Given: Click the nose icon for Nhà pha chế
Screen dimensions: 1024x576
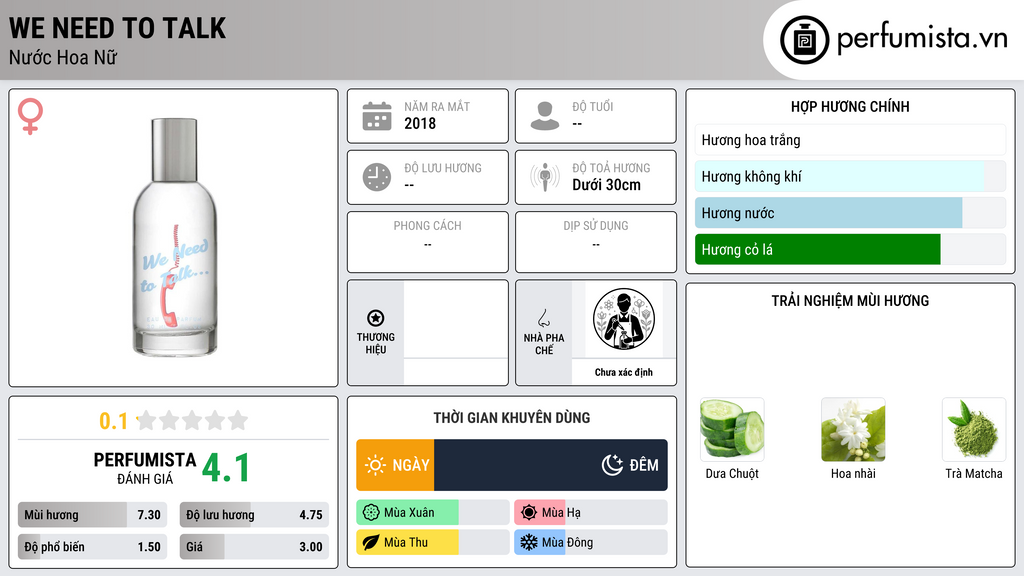Looking at the screenshot, I should click(543, 318).
